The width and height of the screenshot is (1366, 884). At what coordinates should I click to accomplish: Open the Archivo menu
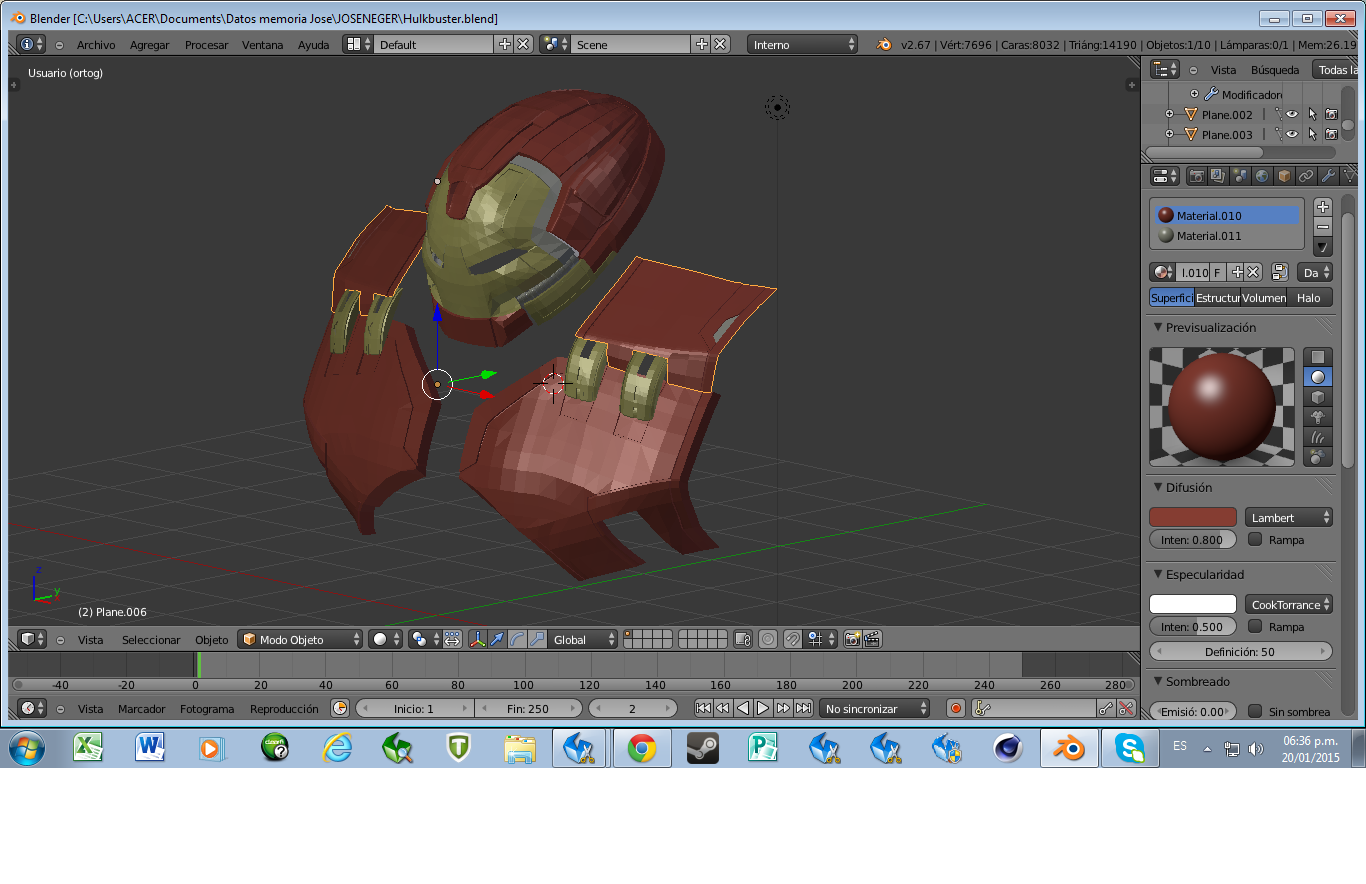tap(96, 45)
